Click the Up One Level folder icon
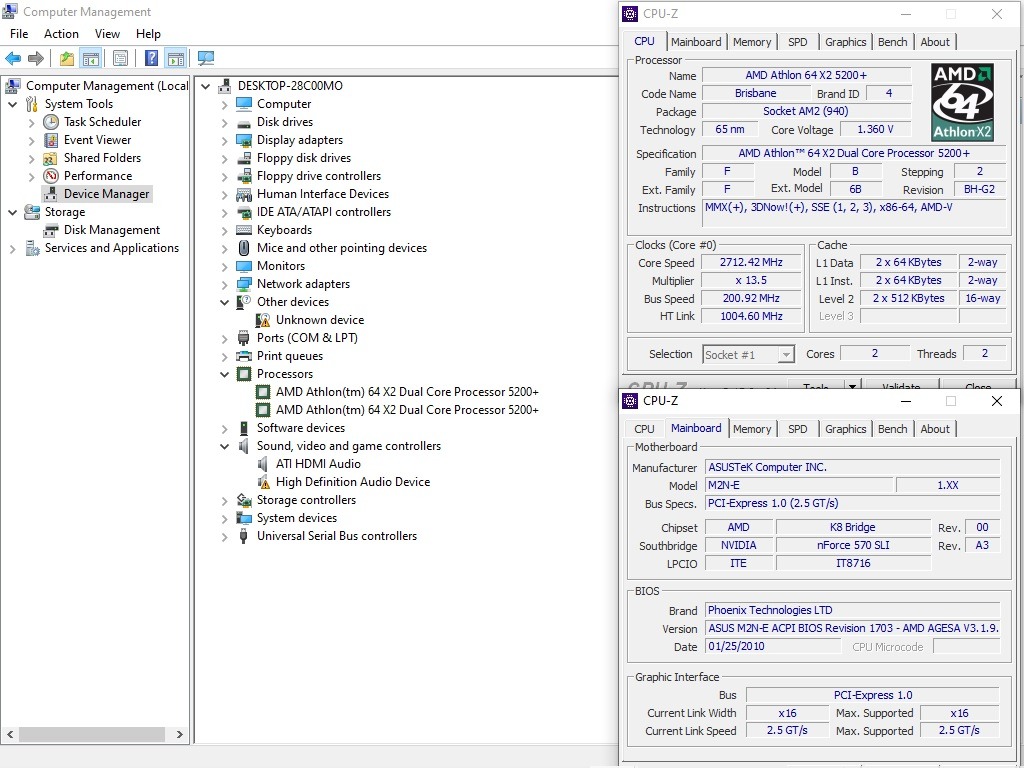This screenshot has width=1024, height=768. pyautogui.click(x=66, y=59)
